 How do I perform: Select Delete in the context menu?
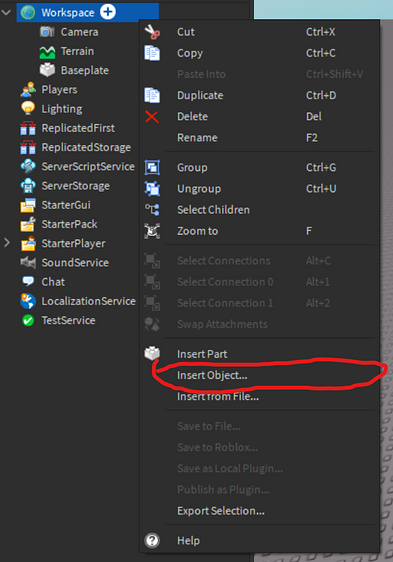click(259, 116)
